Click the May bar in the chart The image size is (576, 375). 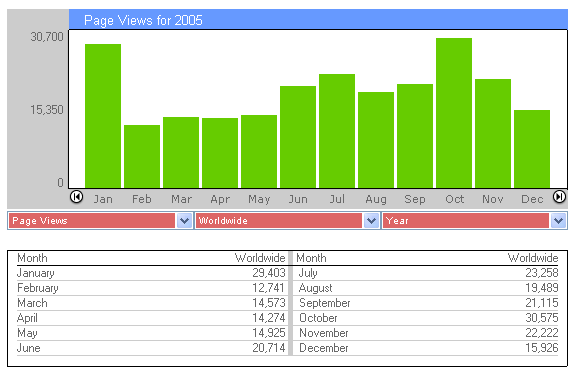pos(259,152)
